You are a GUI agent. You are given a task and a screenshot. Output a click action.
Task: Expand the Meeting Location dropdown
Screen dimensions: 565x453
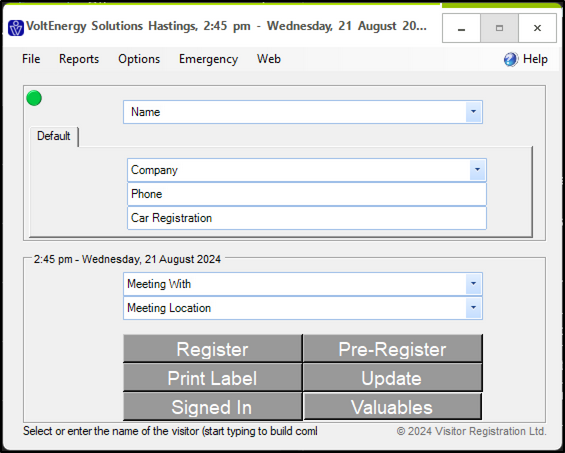coord(473,308)
